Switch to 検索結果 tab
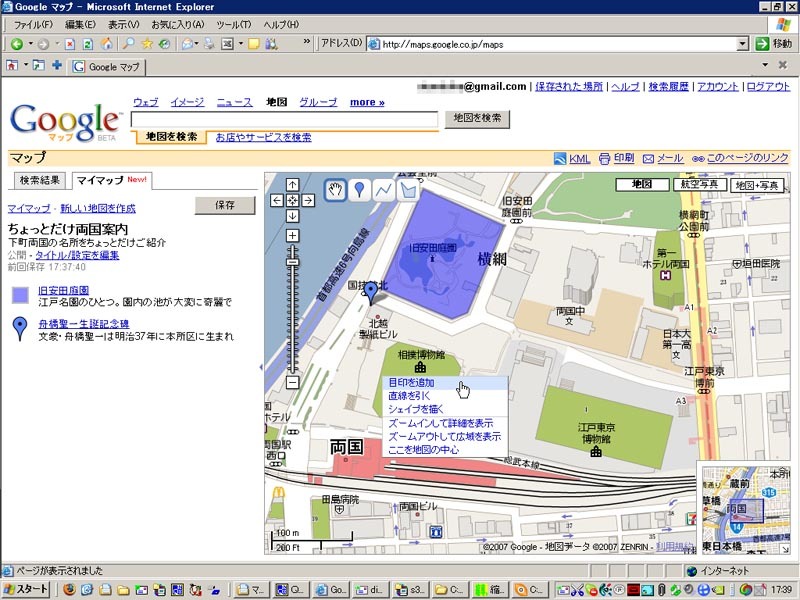This screenshot has width=800, height=600. (x=39, y=180)
